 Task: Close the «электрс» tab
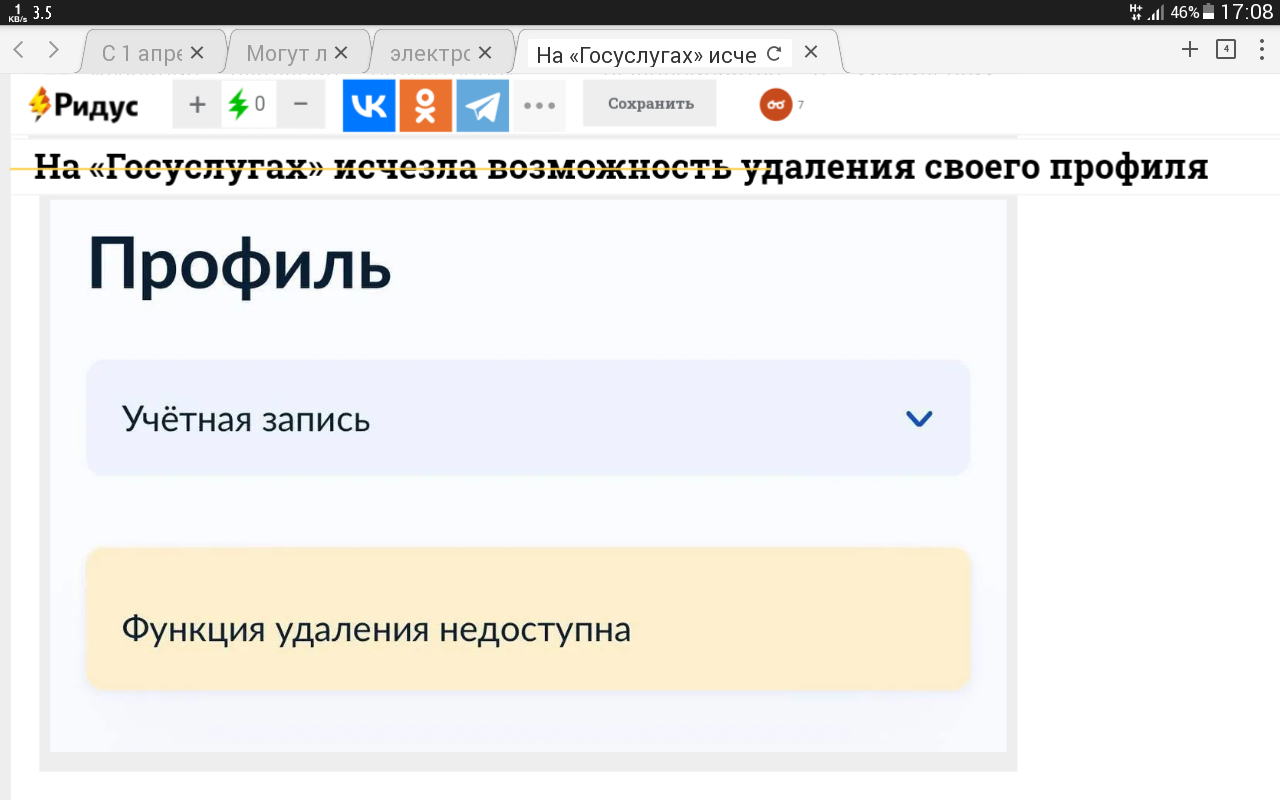(x=485, y=52)
